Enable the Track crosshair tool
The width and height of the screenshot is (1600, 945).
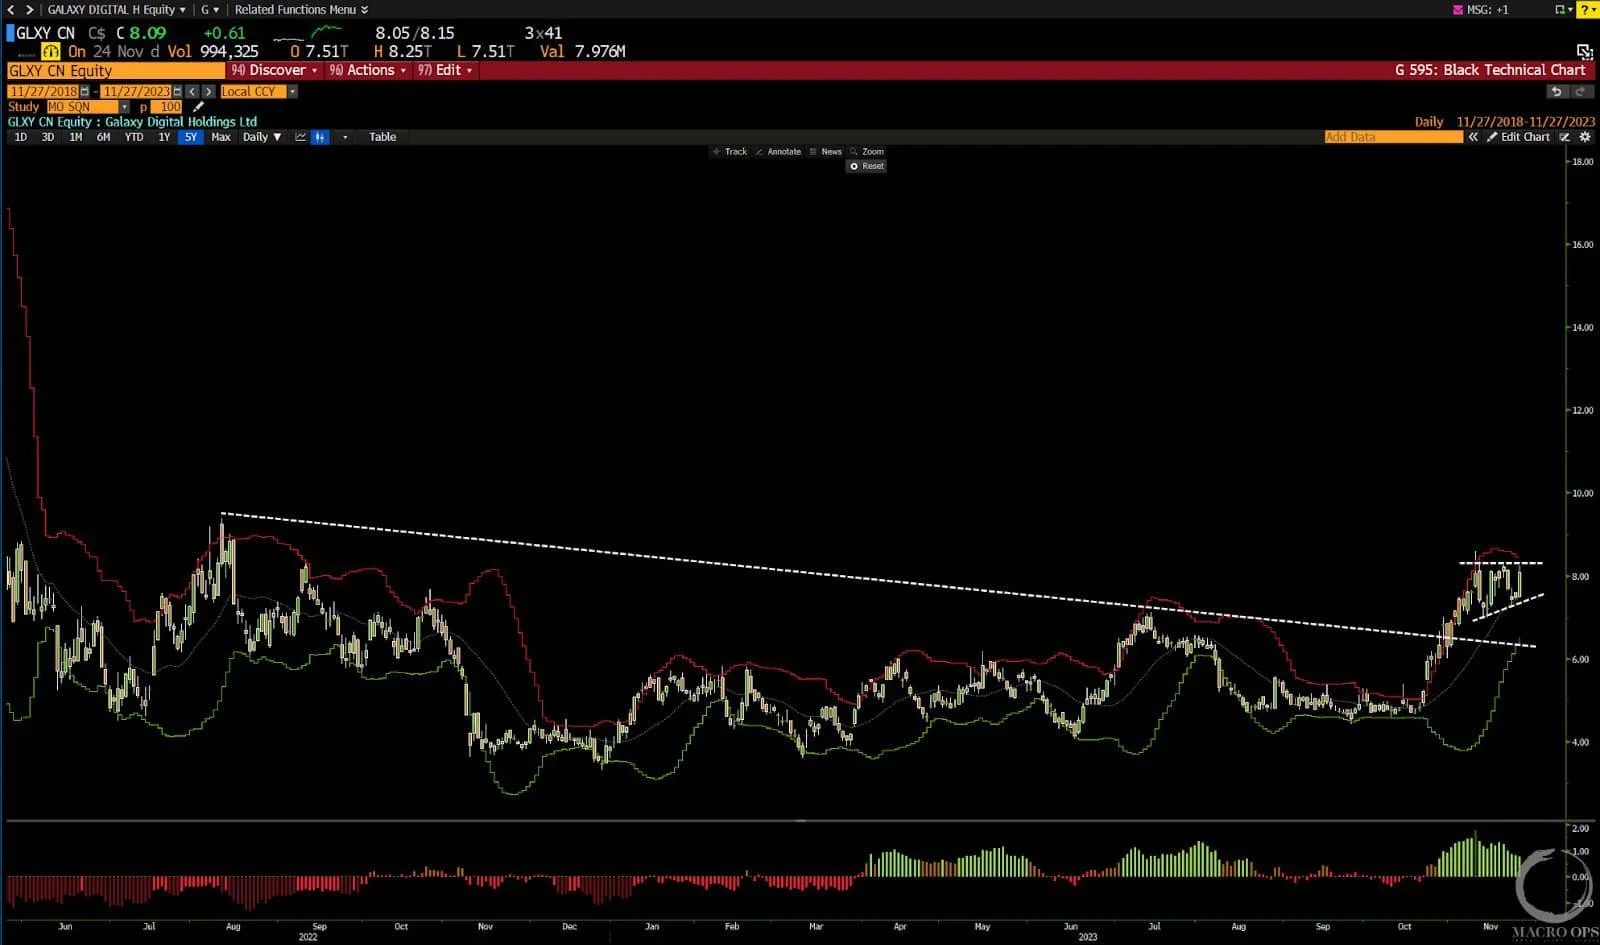click(x=730, y=152)
